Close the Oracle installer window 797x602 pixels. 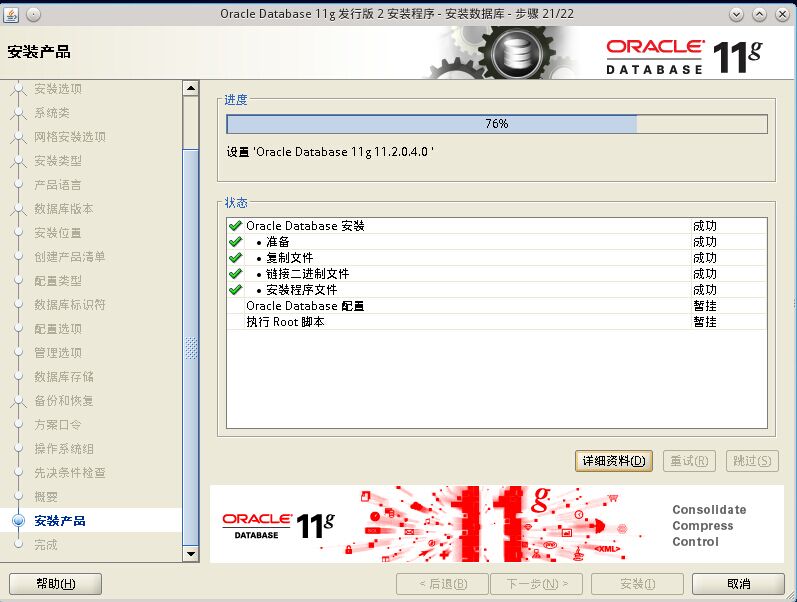tap(782, 15)
